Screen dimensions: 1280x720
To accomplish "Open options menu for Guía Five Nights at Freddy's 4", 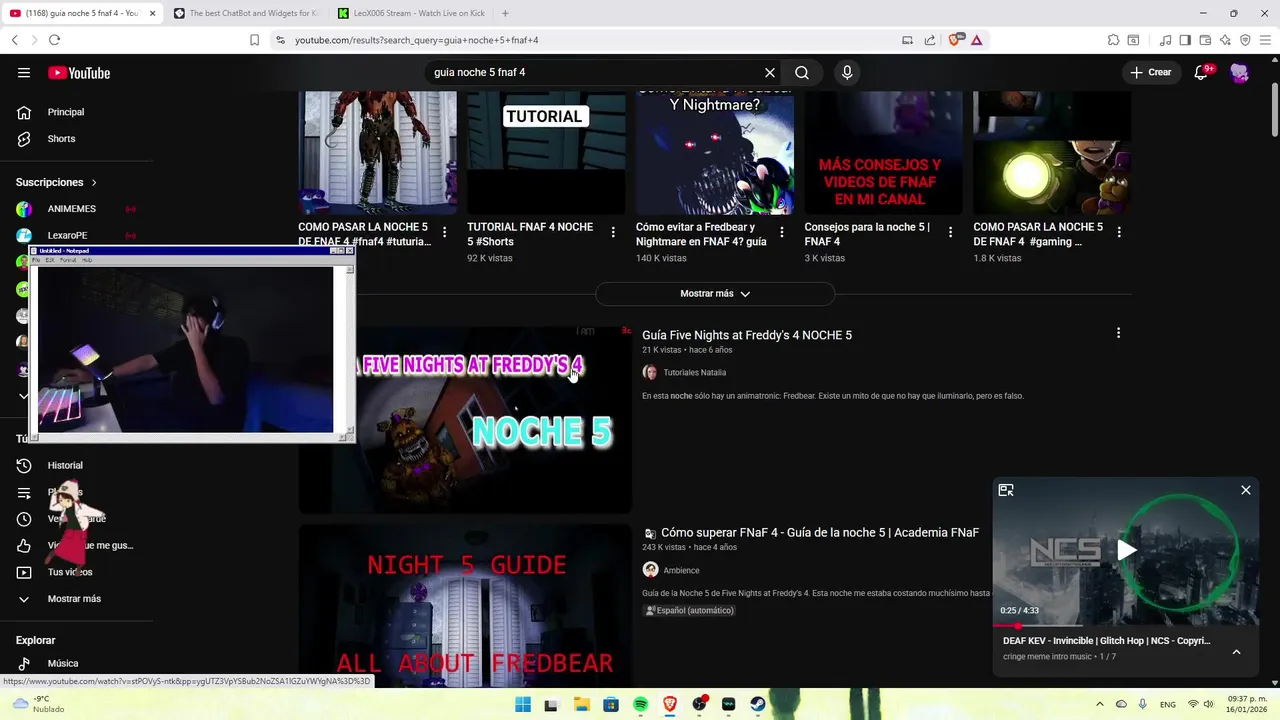I will (1118, 333).
